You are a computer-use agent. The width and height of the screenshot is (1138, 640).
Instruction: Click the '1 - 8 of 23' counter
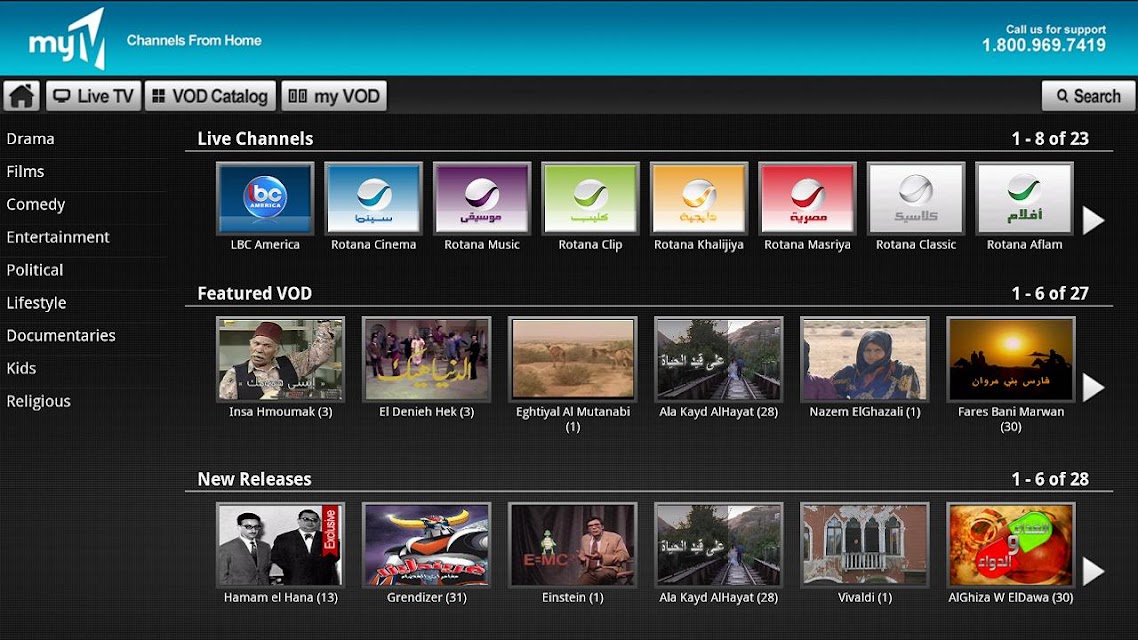click(1050, 139)
